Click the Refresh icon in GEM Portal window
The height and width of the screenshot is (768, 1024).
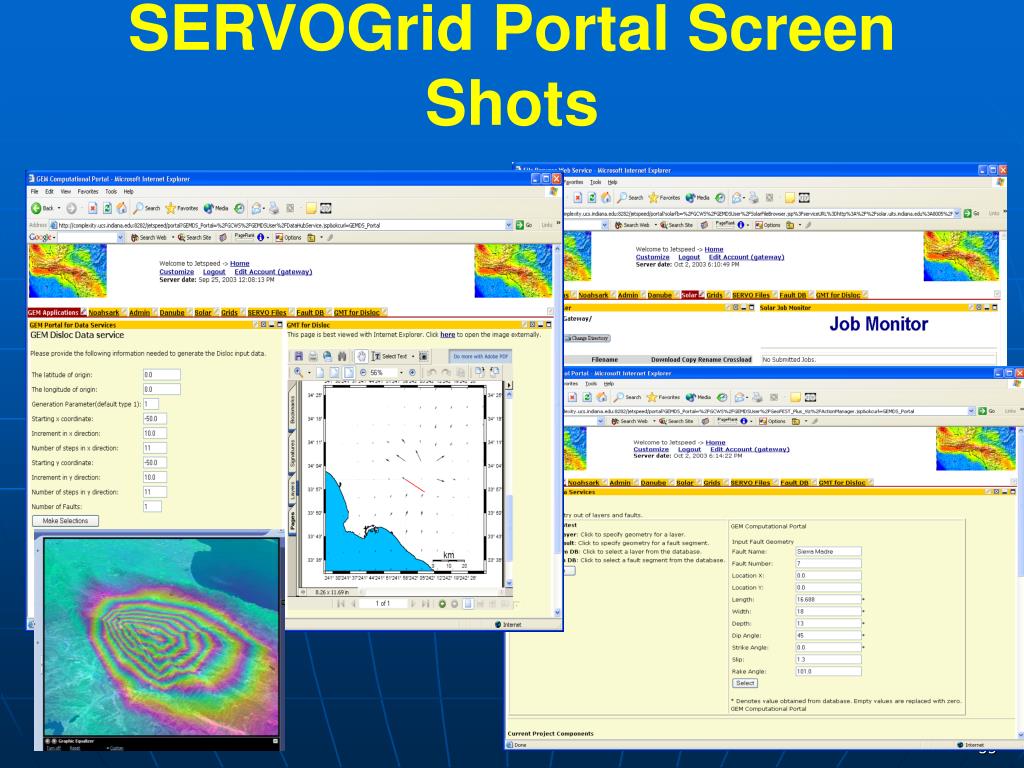click(106, 208)
